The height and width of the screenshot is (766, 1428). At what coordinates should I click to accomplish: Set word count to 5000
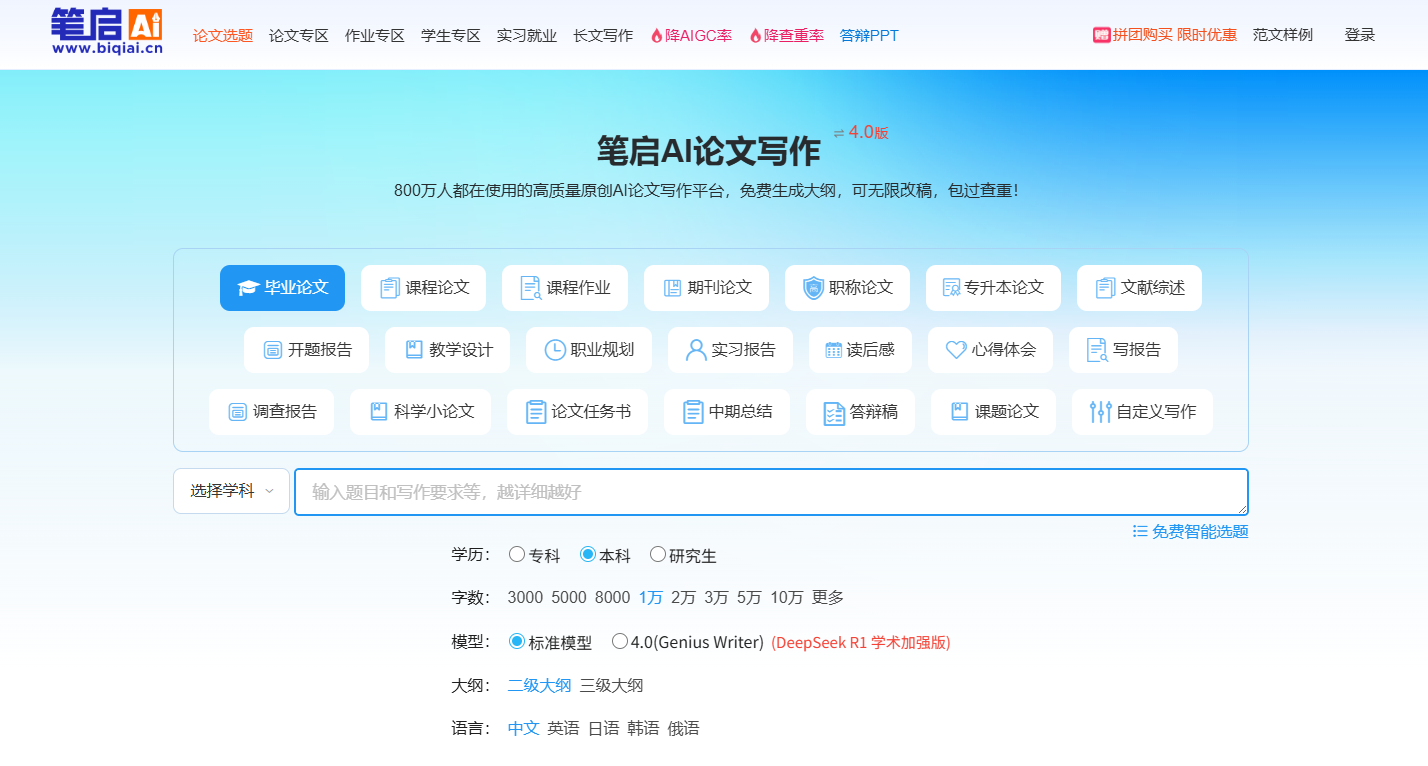tap(569, 598)
